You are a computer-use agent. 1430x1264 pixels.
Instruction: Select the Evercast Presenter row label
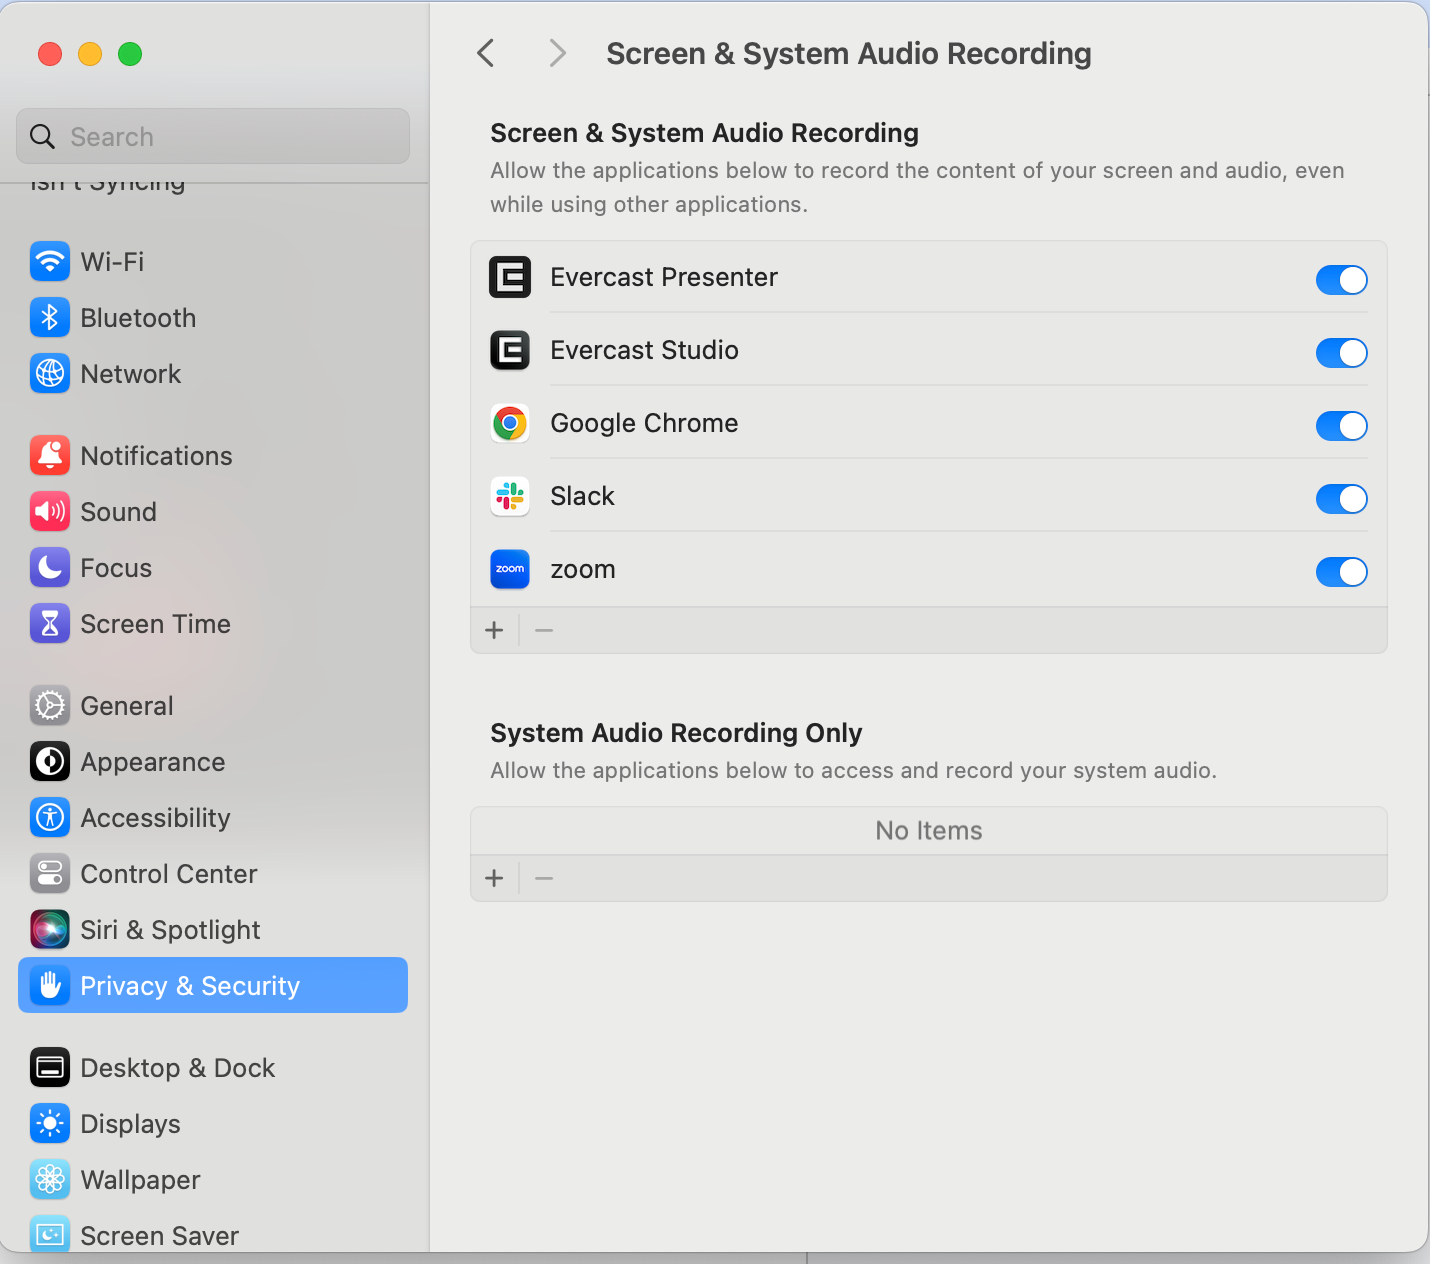[x=664, y=277]
